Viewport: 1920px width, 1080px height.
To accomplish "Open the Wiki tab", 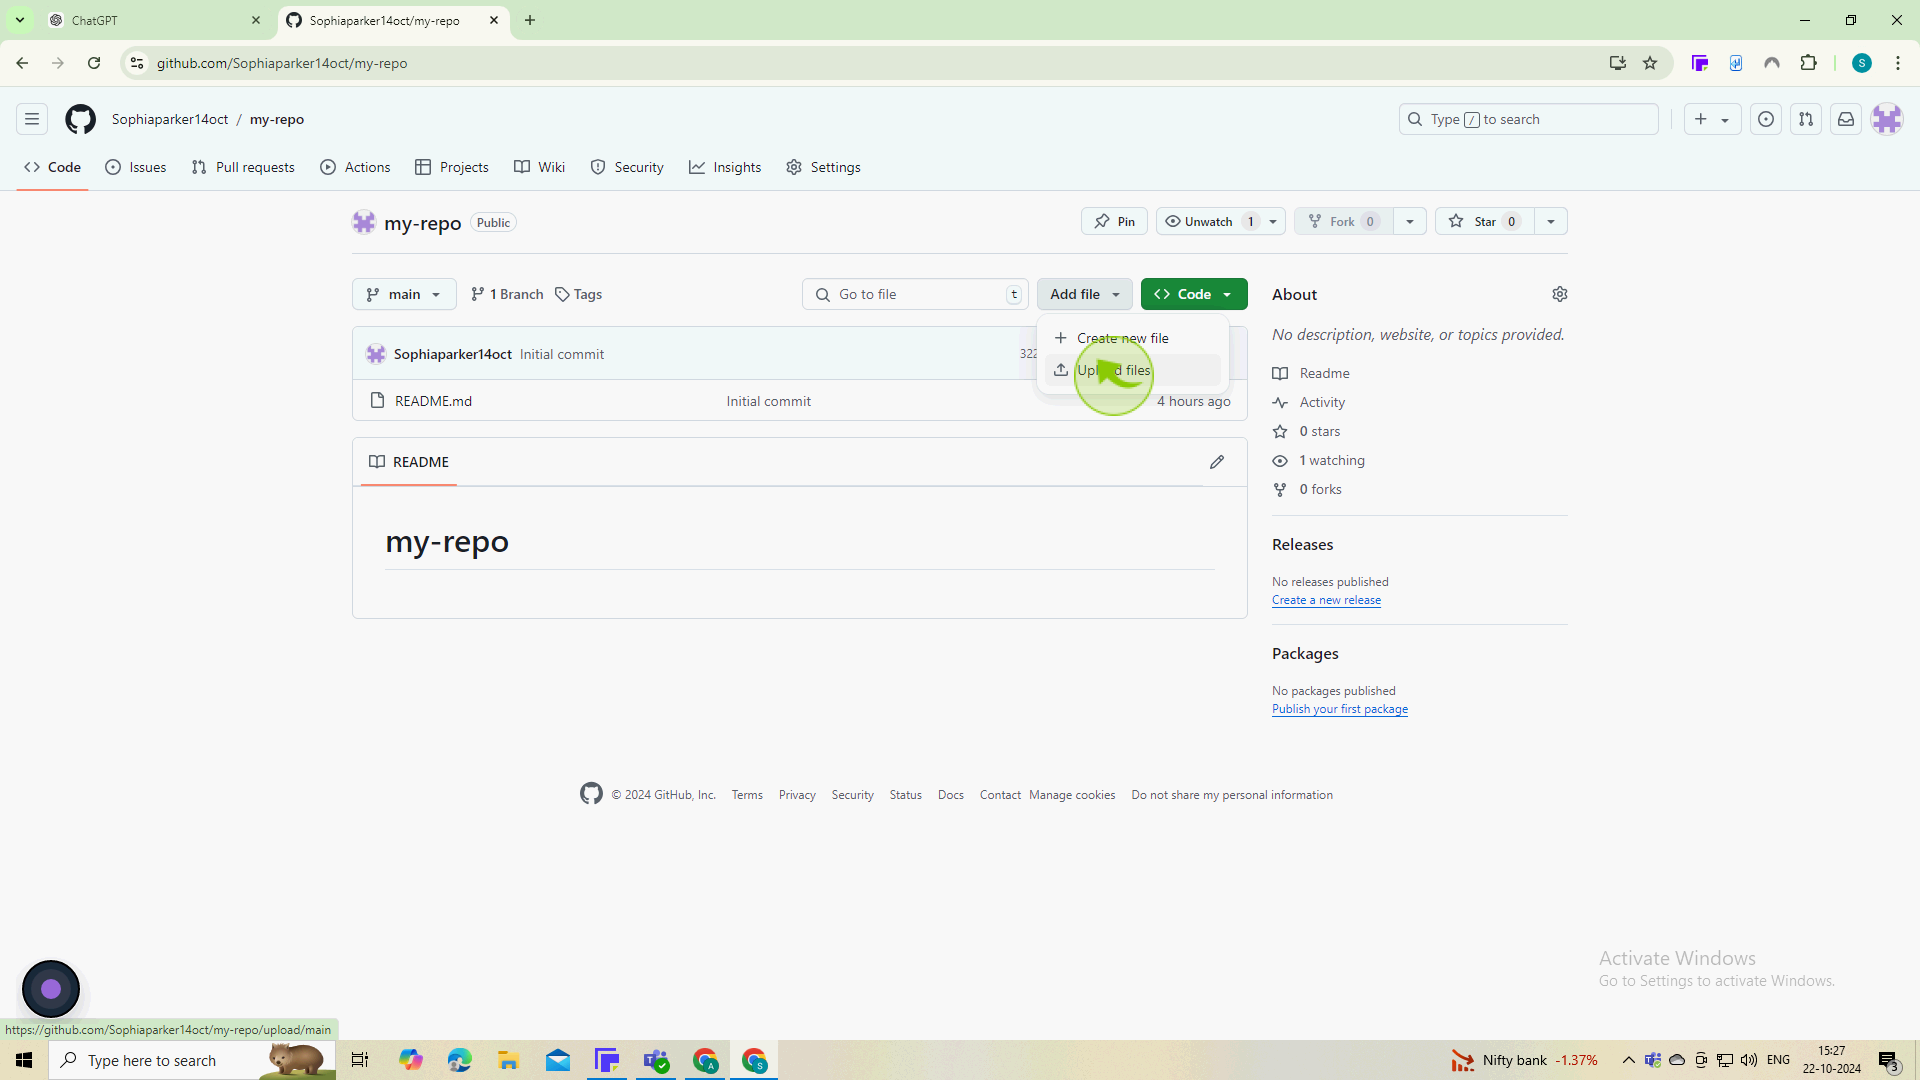I will (540, 167).
